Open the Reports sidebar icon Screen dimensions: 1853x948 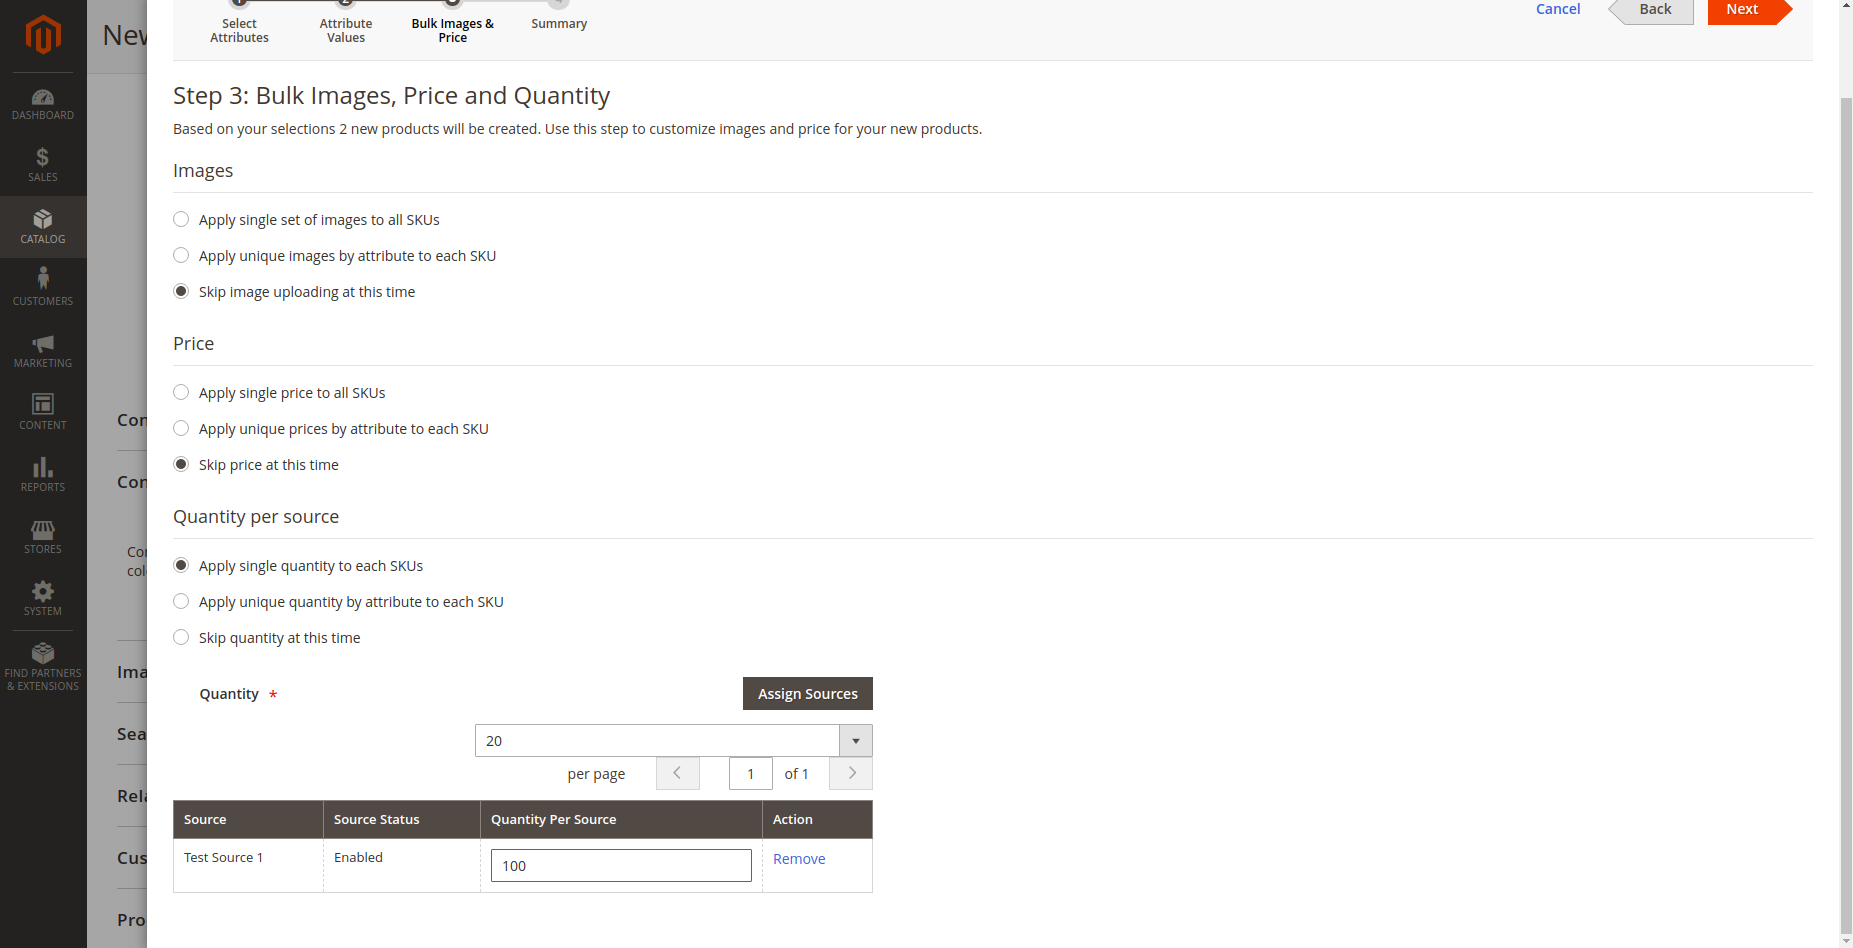pos(42,473)
